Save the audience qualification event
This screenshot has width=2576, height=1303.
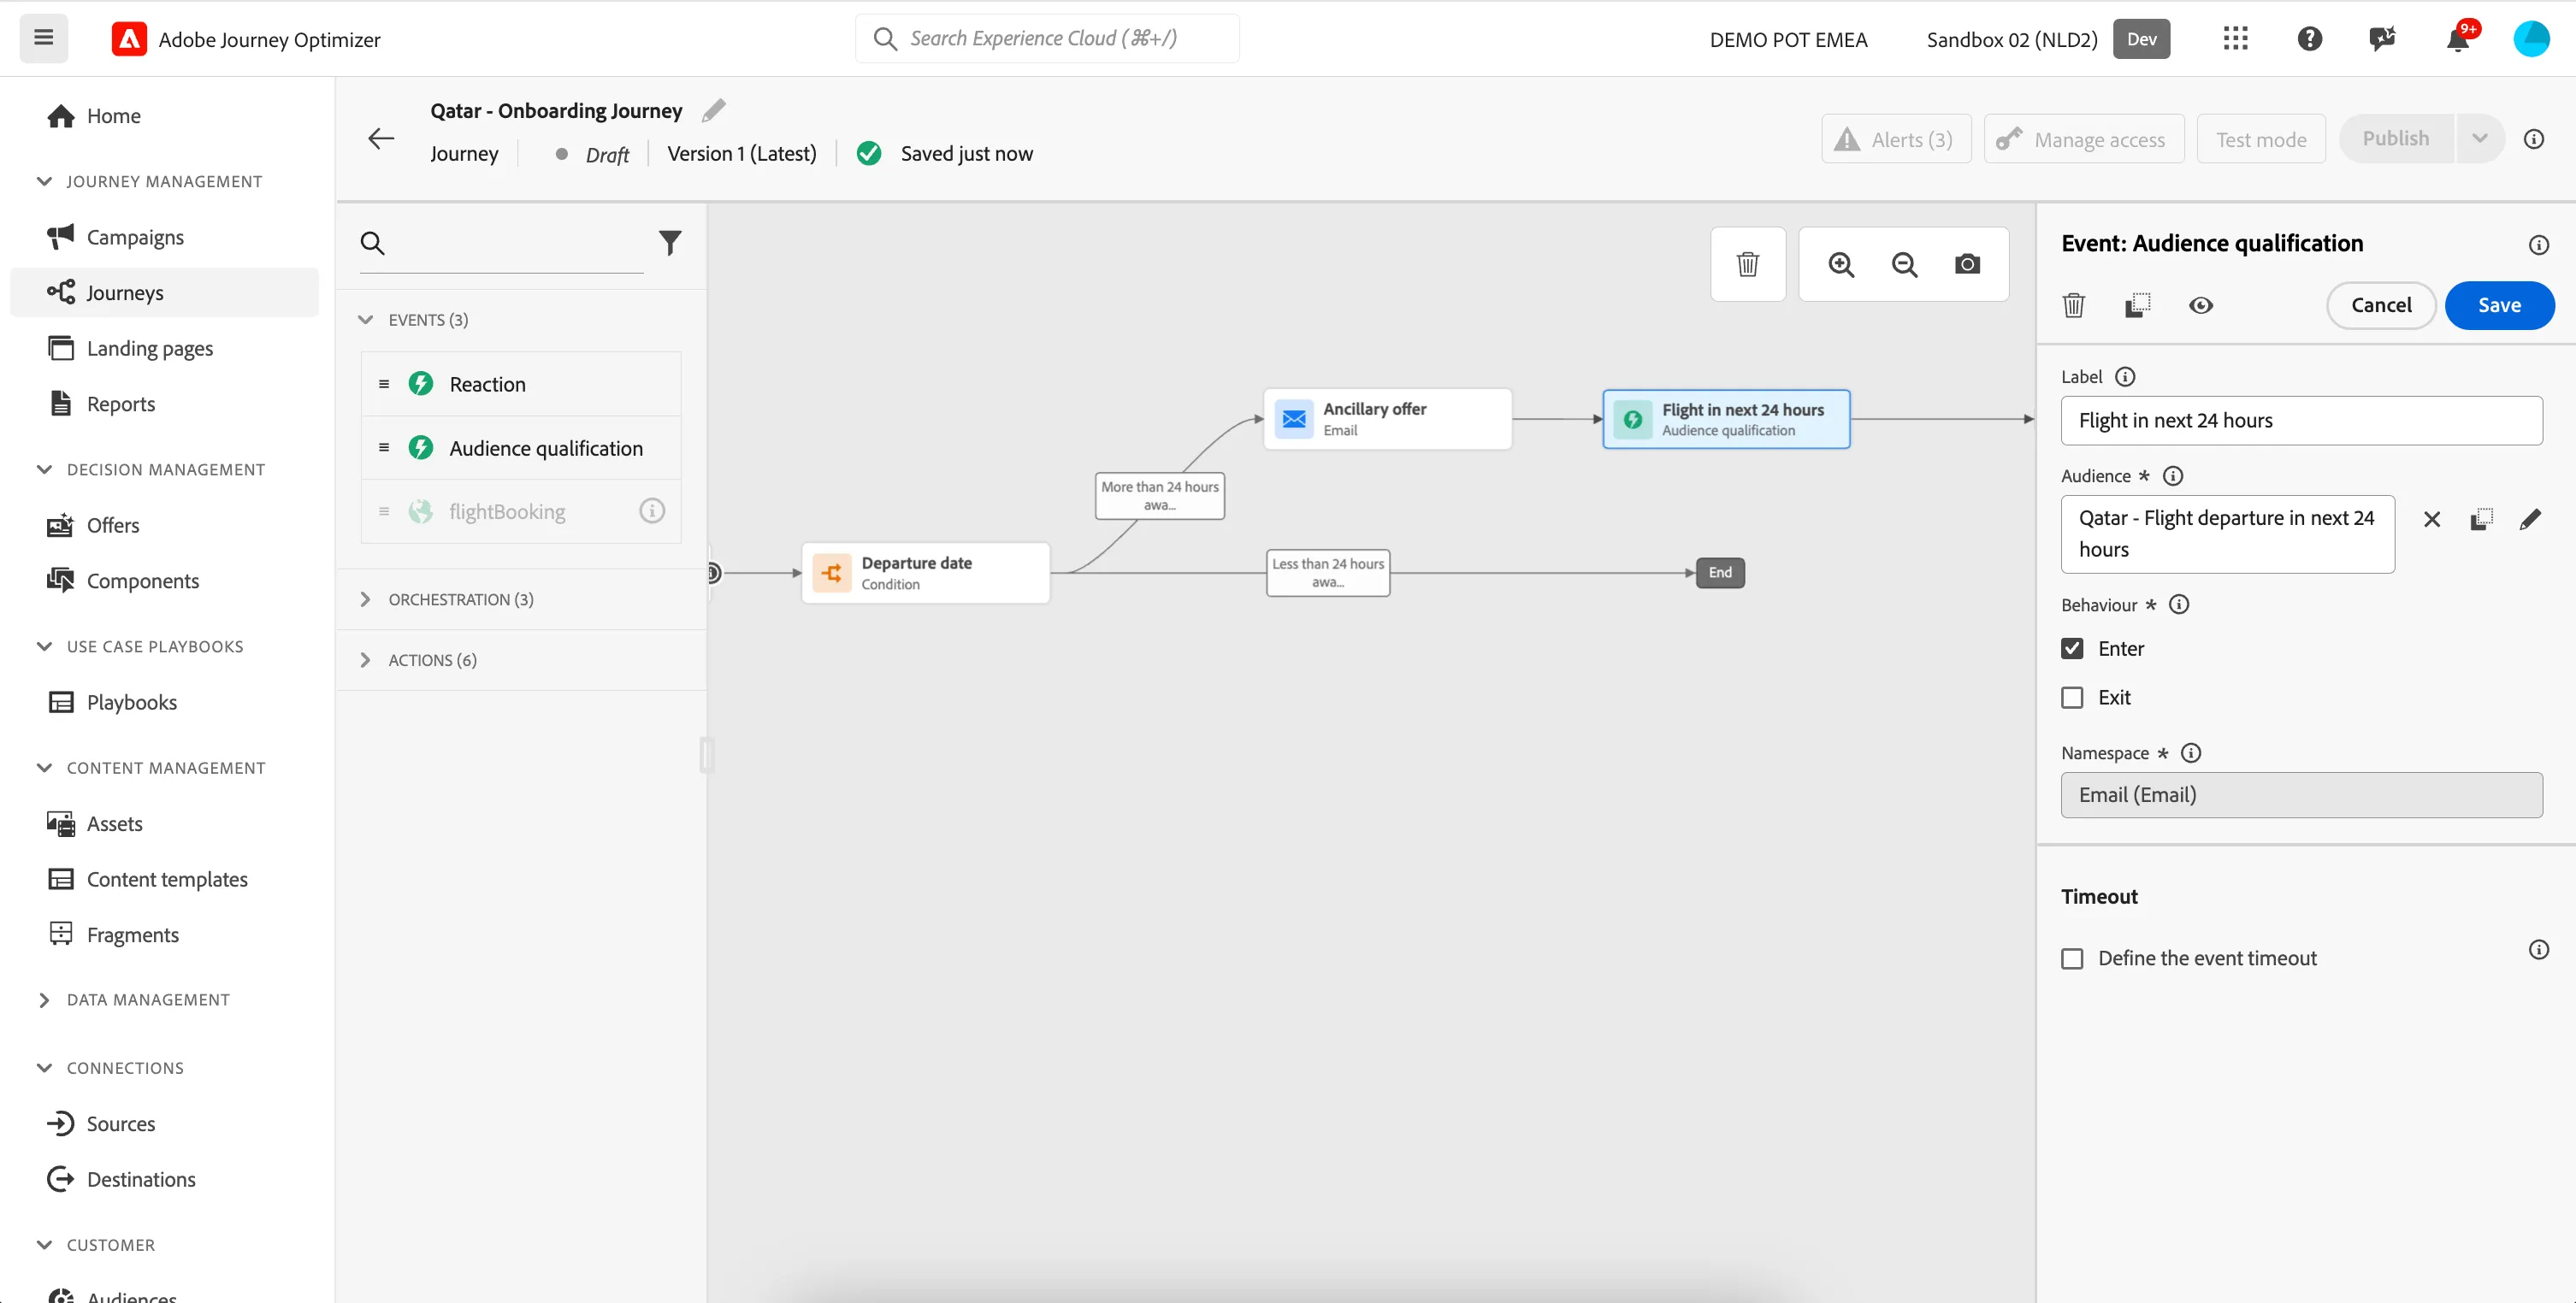[2498, 305]
